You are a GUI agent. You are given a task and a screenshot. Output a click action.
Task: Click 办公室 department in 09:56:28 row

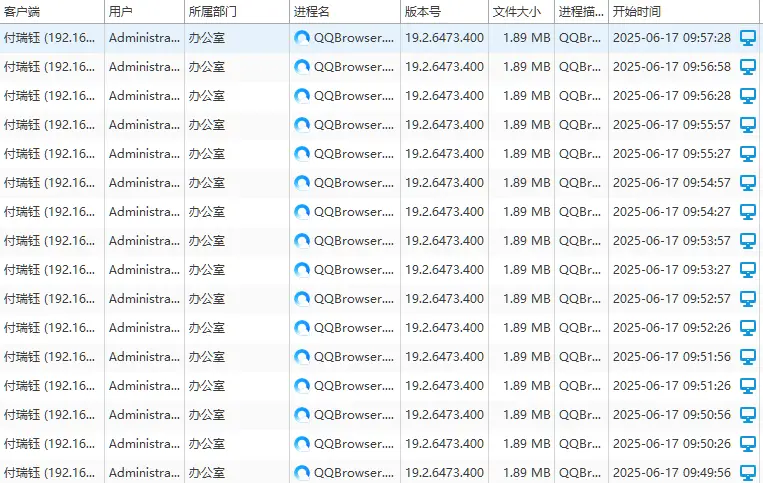tap(207, 96)
